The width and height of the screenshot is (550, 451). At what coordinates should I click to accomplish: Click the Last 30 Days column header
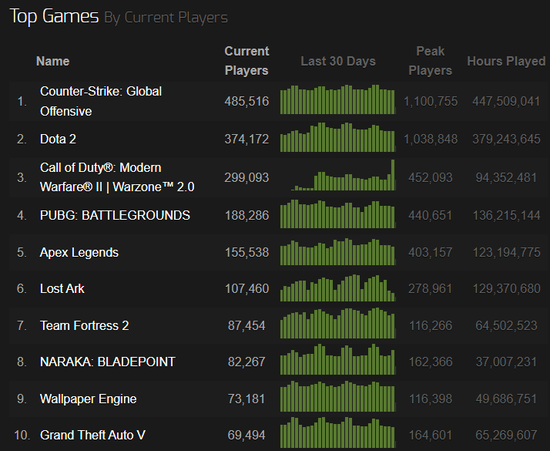(x=338, y=61)
